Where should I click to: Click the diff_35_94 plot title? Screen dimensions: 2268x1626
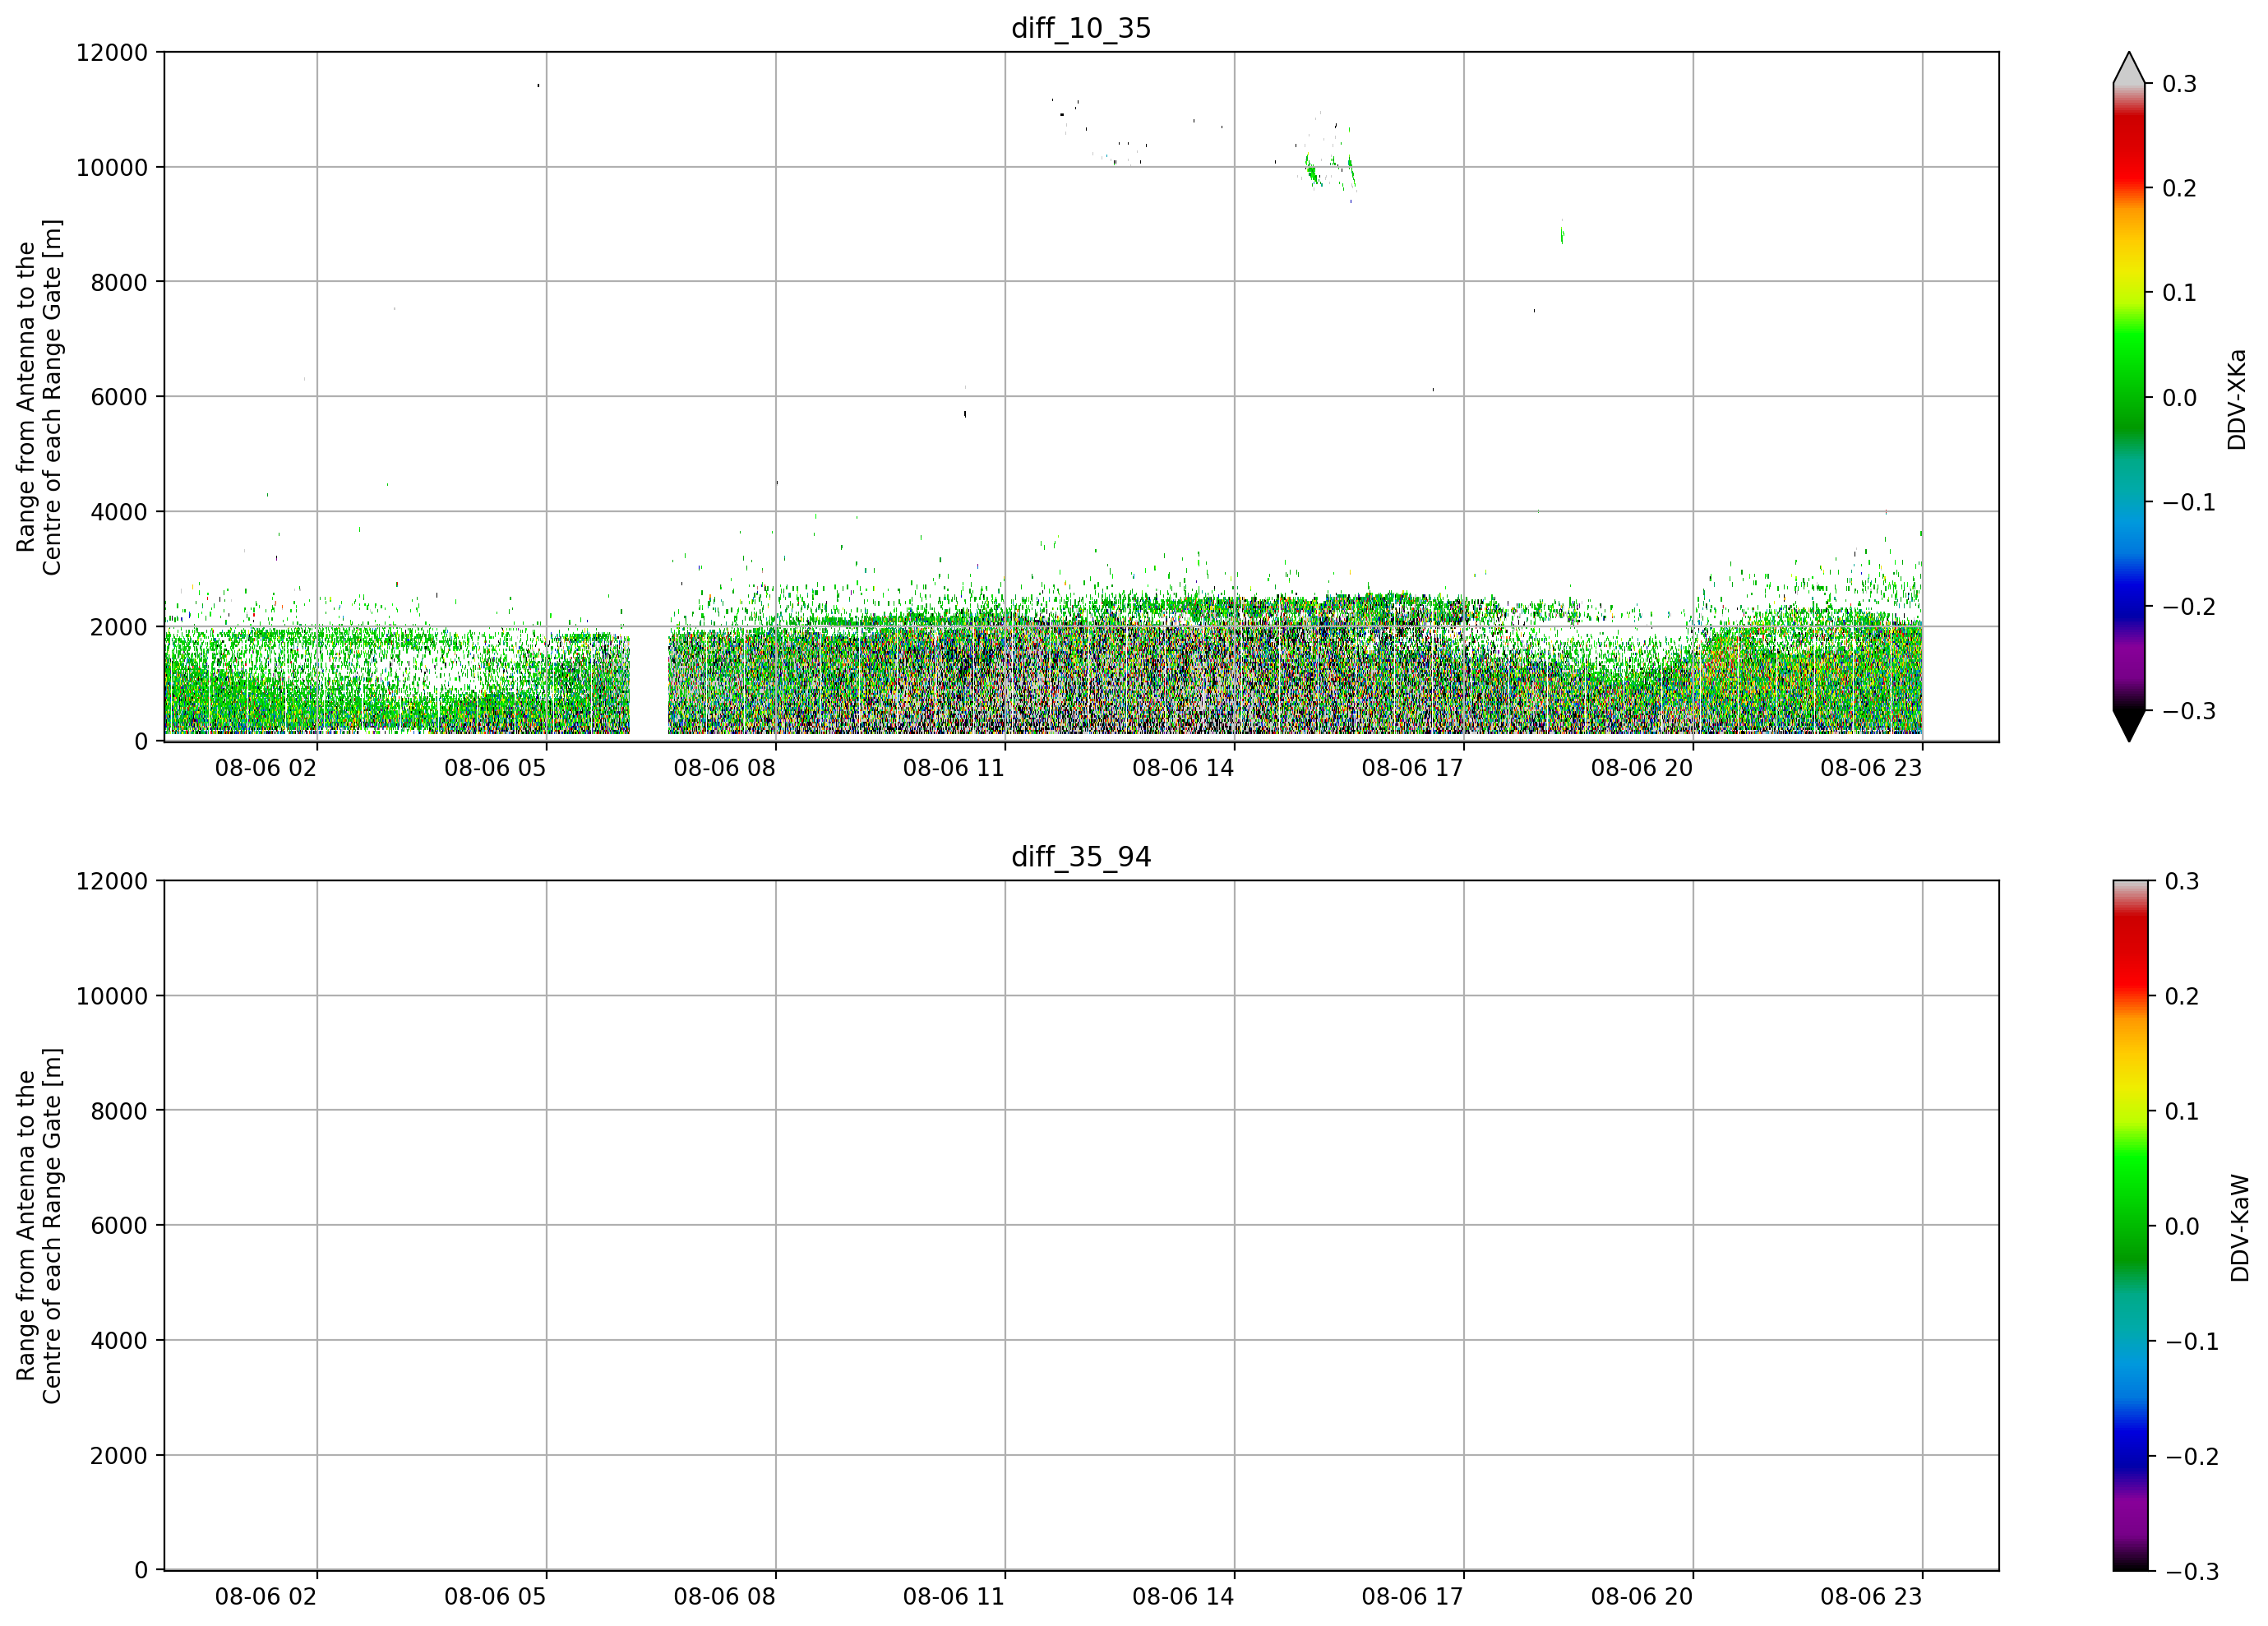[1081, 857]
